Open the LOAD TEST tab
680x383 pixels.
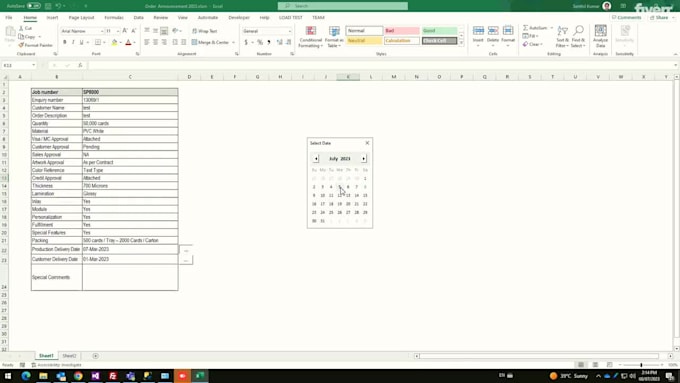(x=291, y=18)
